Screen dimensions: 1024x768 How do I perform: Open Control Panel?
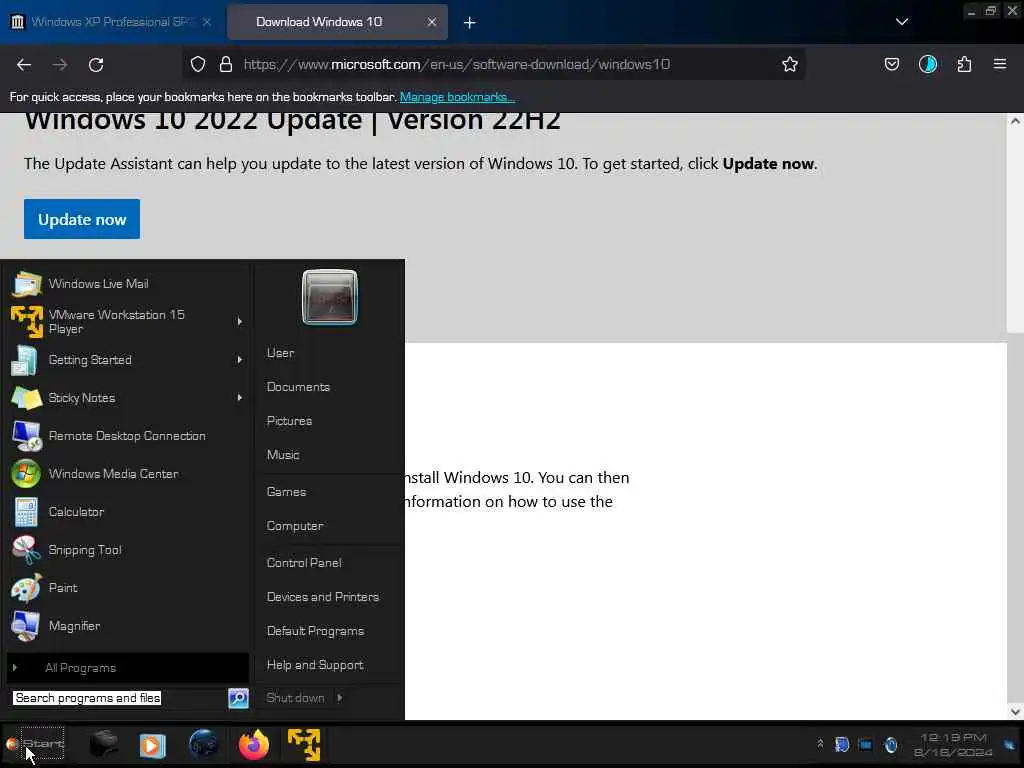pyautogui.click(x=304, y=562)
